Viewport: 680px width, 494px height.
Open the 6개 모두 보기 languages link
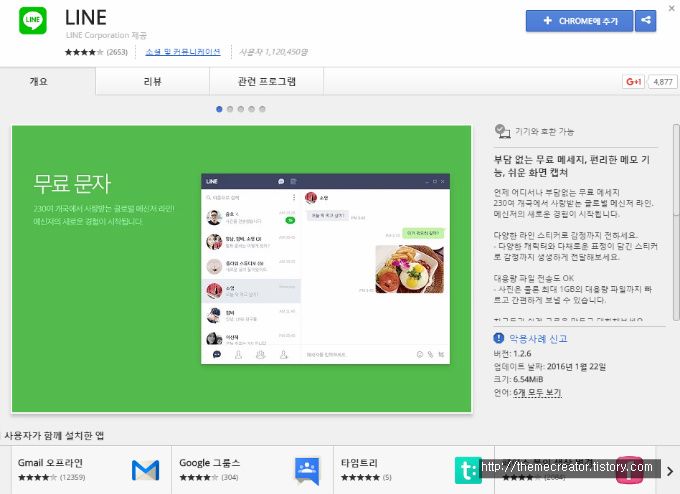537,393
